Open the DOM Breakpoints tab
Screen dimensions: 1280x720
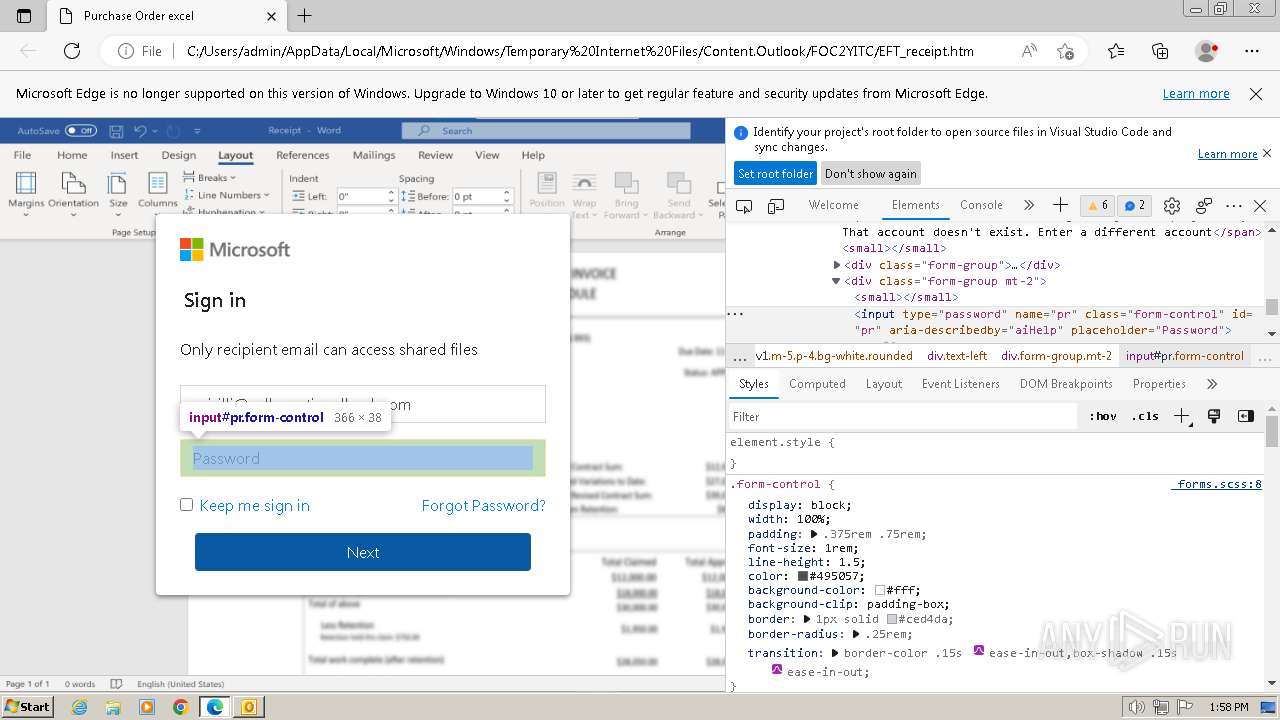point(1066,384)
